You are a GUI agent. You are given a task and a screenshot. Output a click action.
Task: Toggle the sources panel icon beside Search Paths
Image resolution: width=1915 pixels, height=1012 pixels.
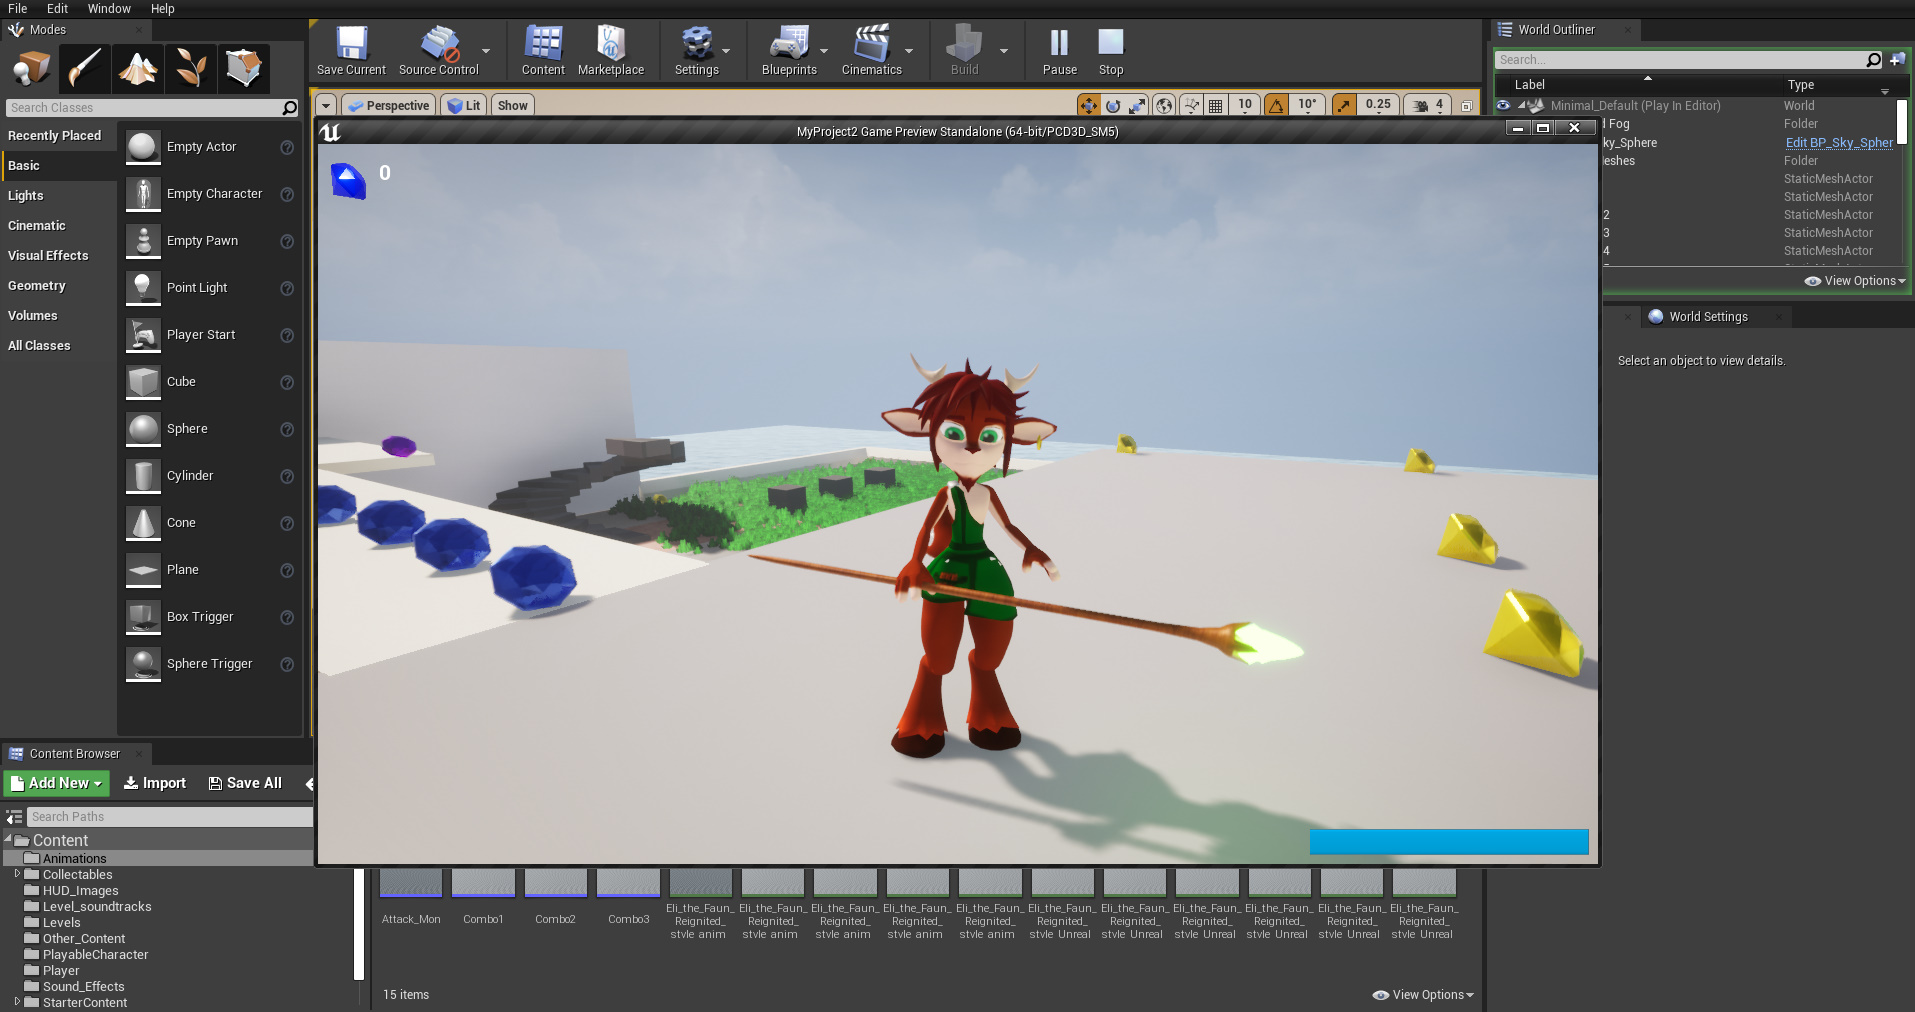(14, 817)
